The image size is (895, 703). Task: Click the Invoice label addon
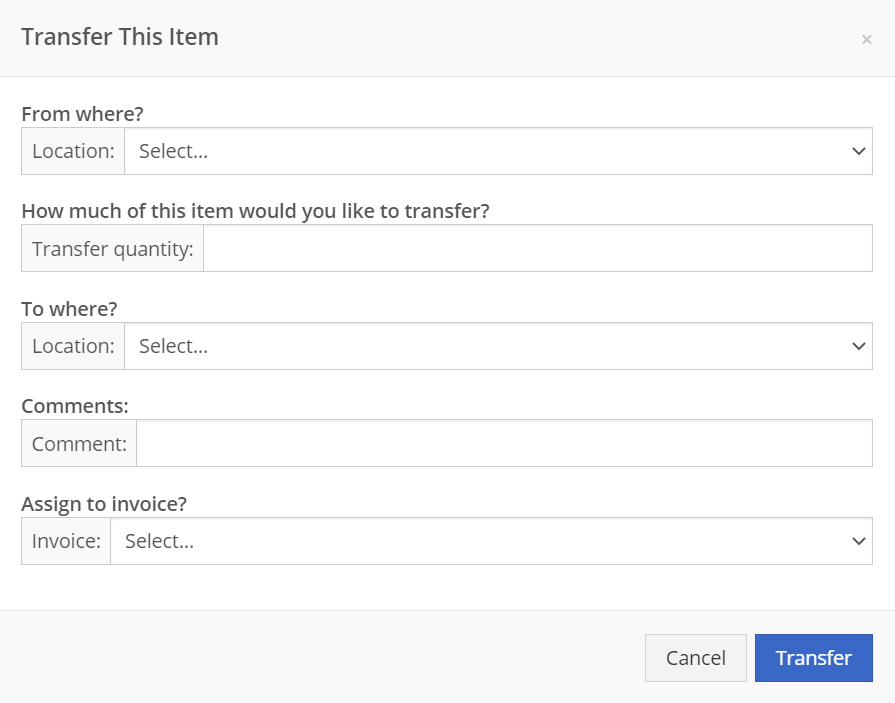click(x=66, y=542)
